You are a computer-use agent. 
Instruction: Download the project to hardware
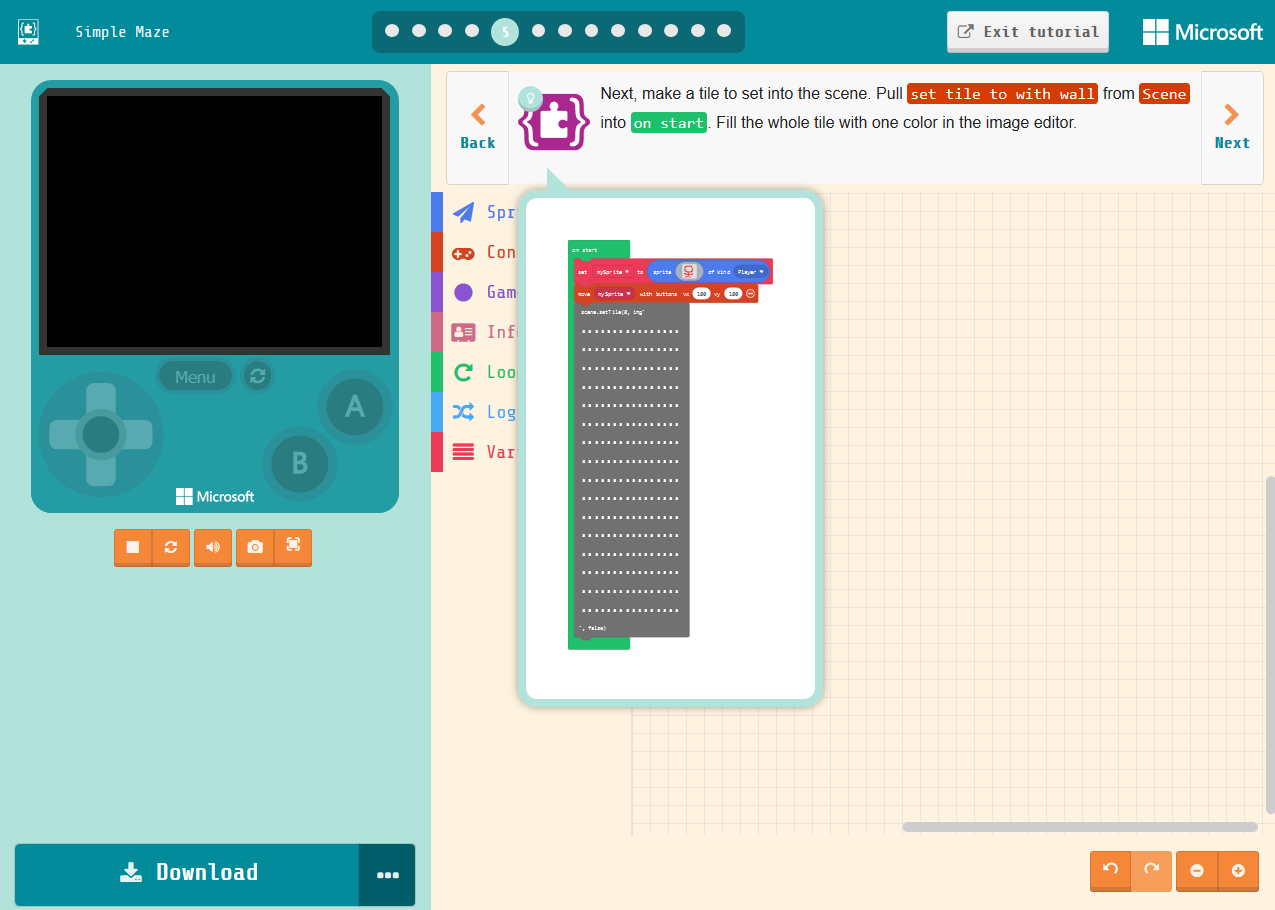click(x=188, y=874)
